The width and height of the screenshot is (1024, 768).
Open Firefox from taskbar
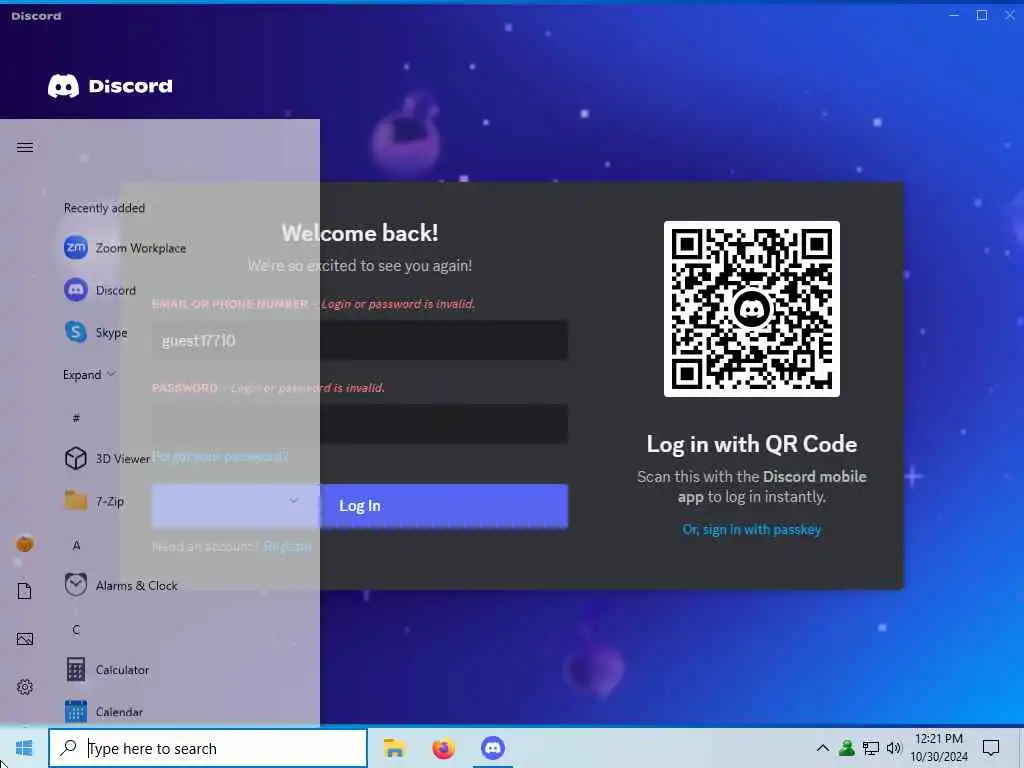[443, 748]
